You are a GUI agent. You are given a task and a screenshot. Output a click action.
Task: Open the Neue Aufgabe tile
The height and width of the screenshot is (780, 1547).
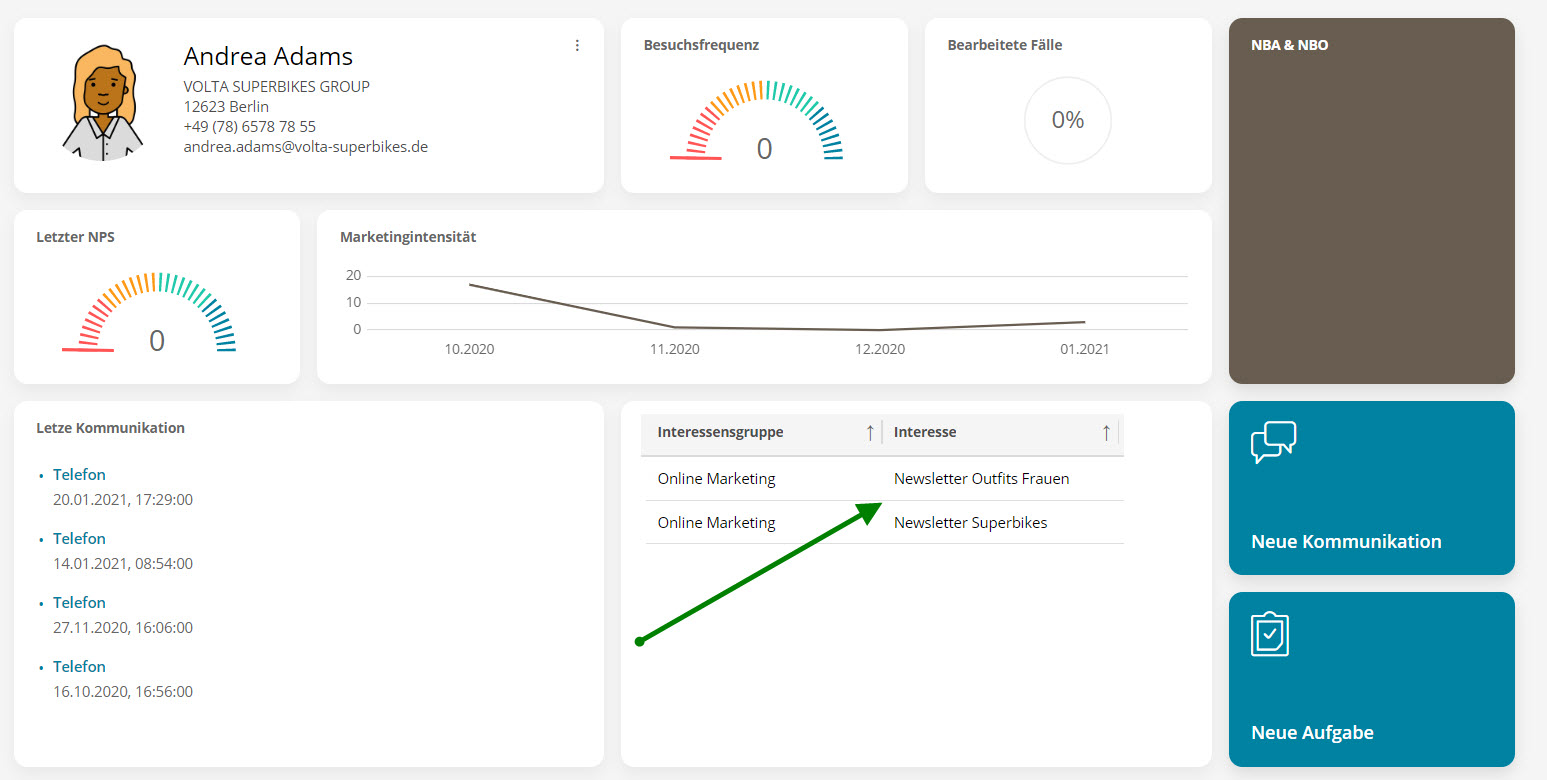click(x=1371, y=679)
